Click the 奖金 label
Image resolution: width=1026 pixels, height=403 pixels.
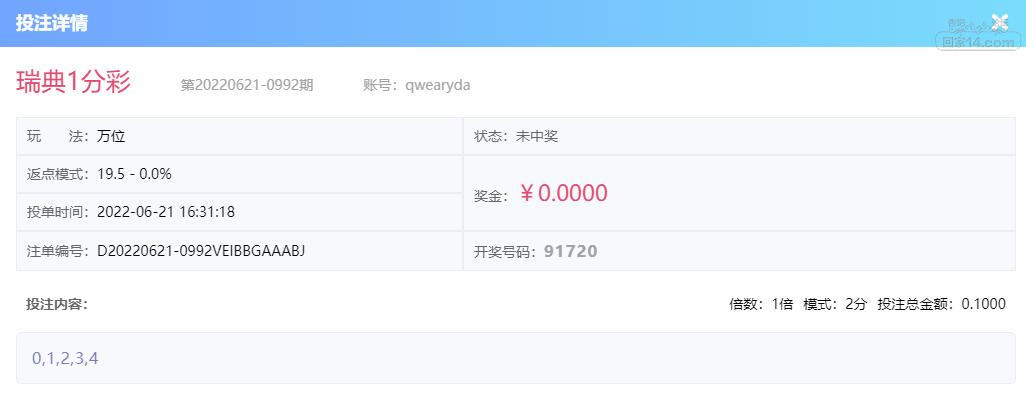coord(493,196)
